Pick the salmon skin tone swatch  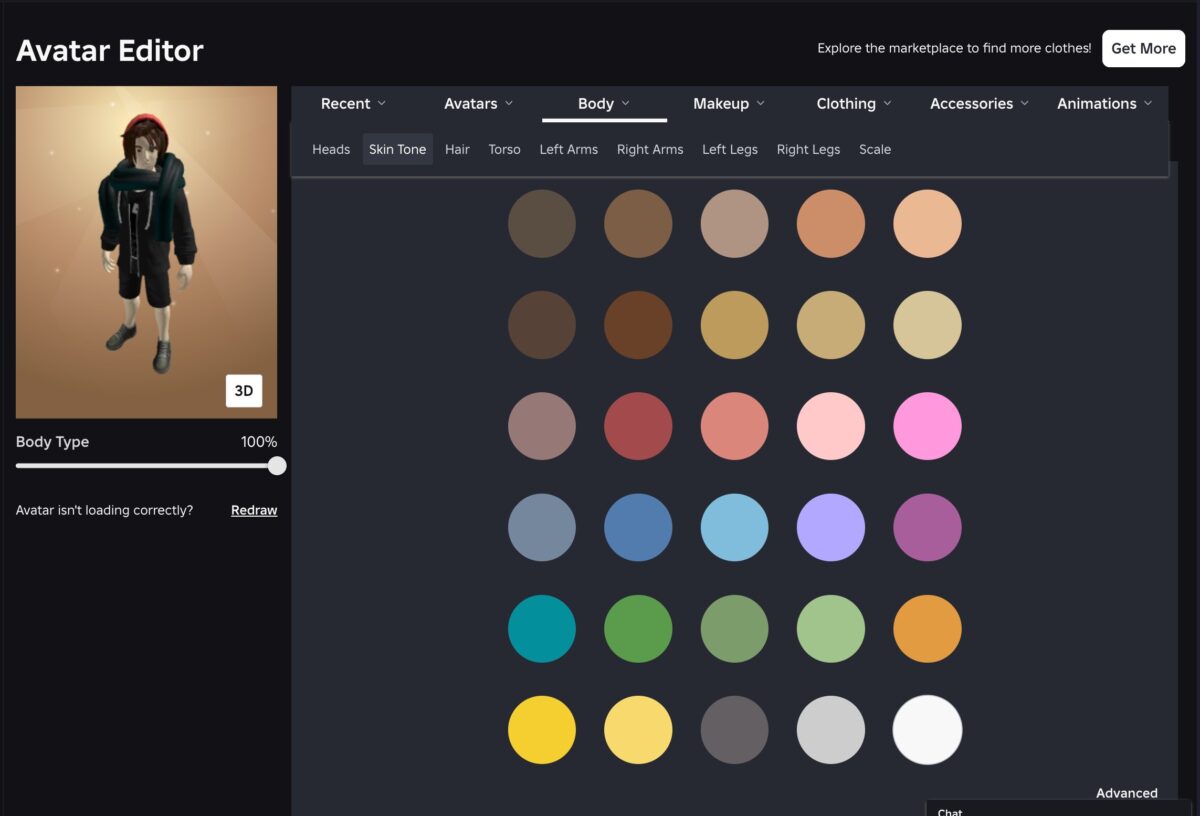point(735,426)
